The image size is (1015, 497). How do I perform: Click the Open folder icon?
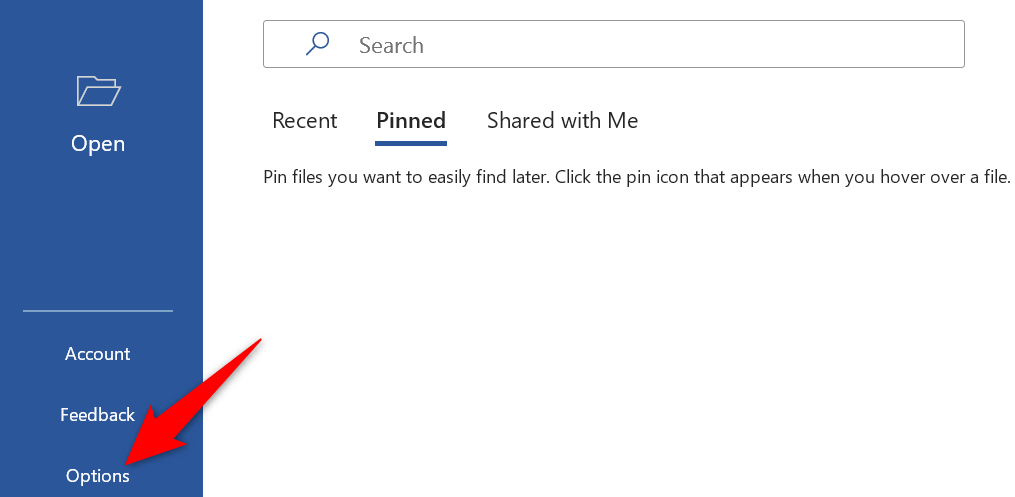click(98, 91)
